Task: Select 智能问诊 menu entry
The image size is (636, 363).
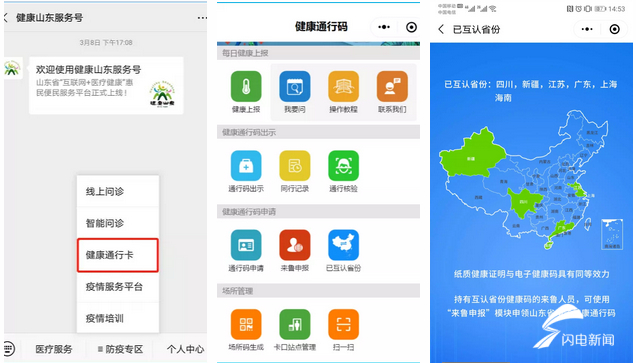Action: pyautogui.click(x=118, y=223)
